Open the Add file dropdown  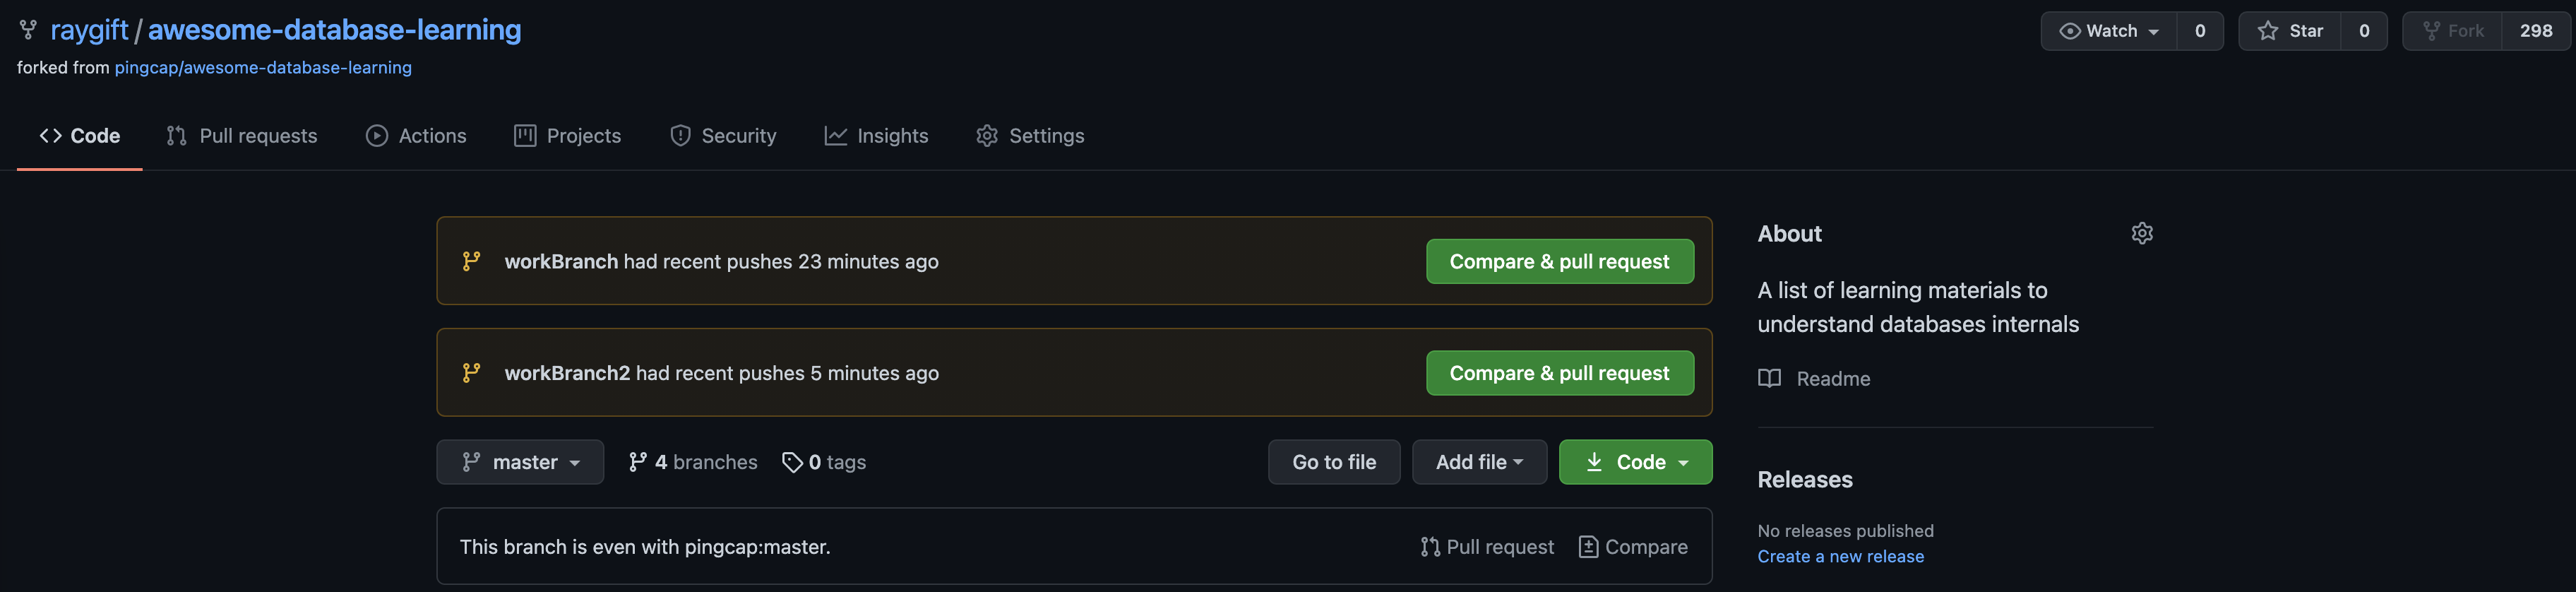coord(1479,462)
